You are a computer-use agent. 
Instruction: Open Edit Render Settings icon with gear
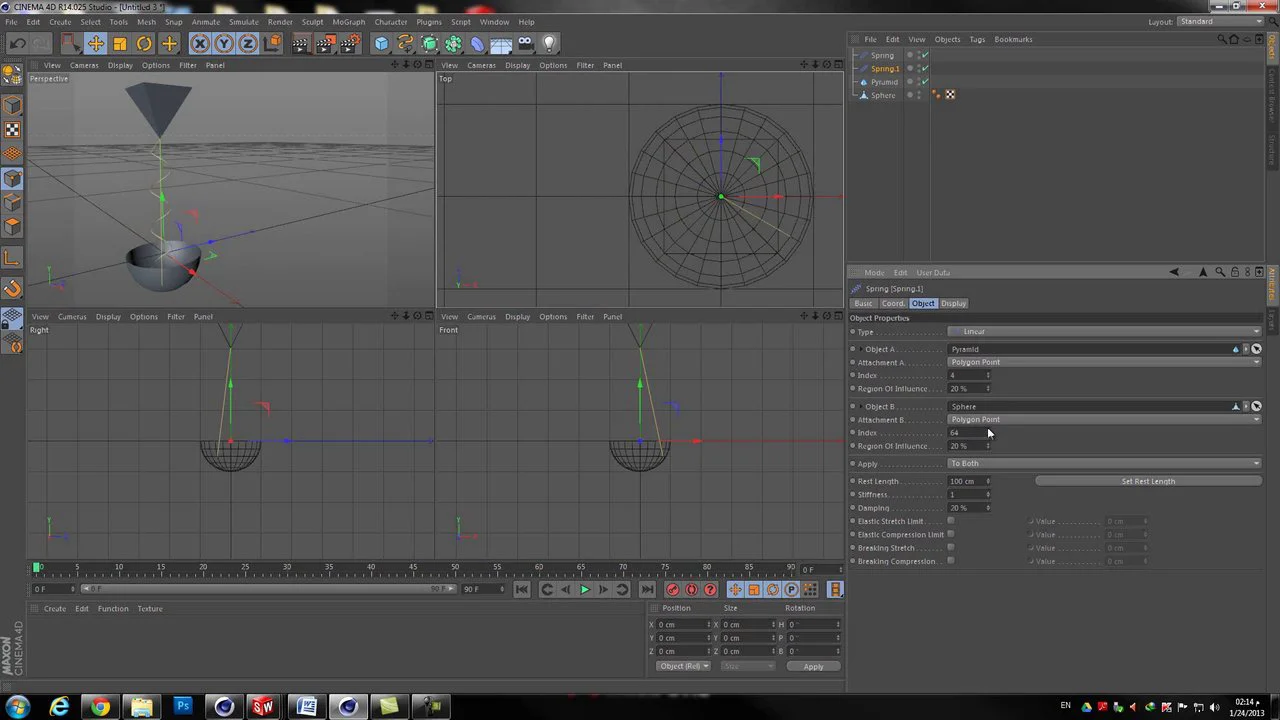(350, 43)
